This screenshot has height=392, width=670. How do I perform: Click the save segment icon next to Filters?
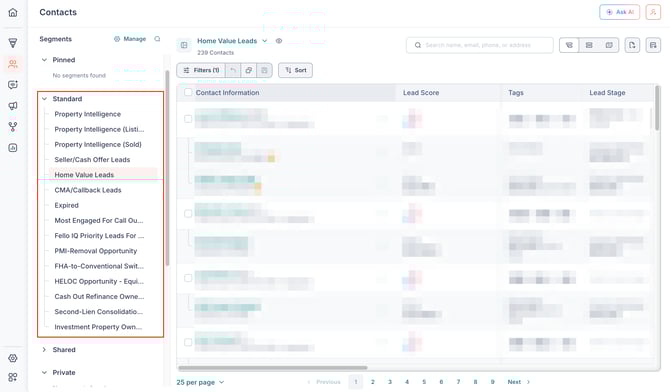point(264,70)
